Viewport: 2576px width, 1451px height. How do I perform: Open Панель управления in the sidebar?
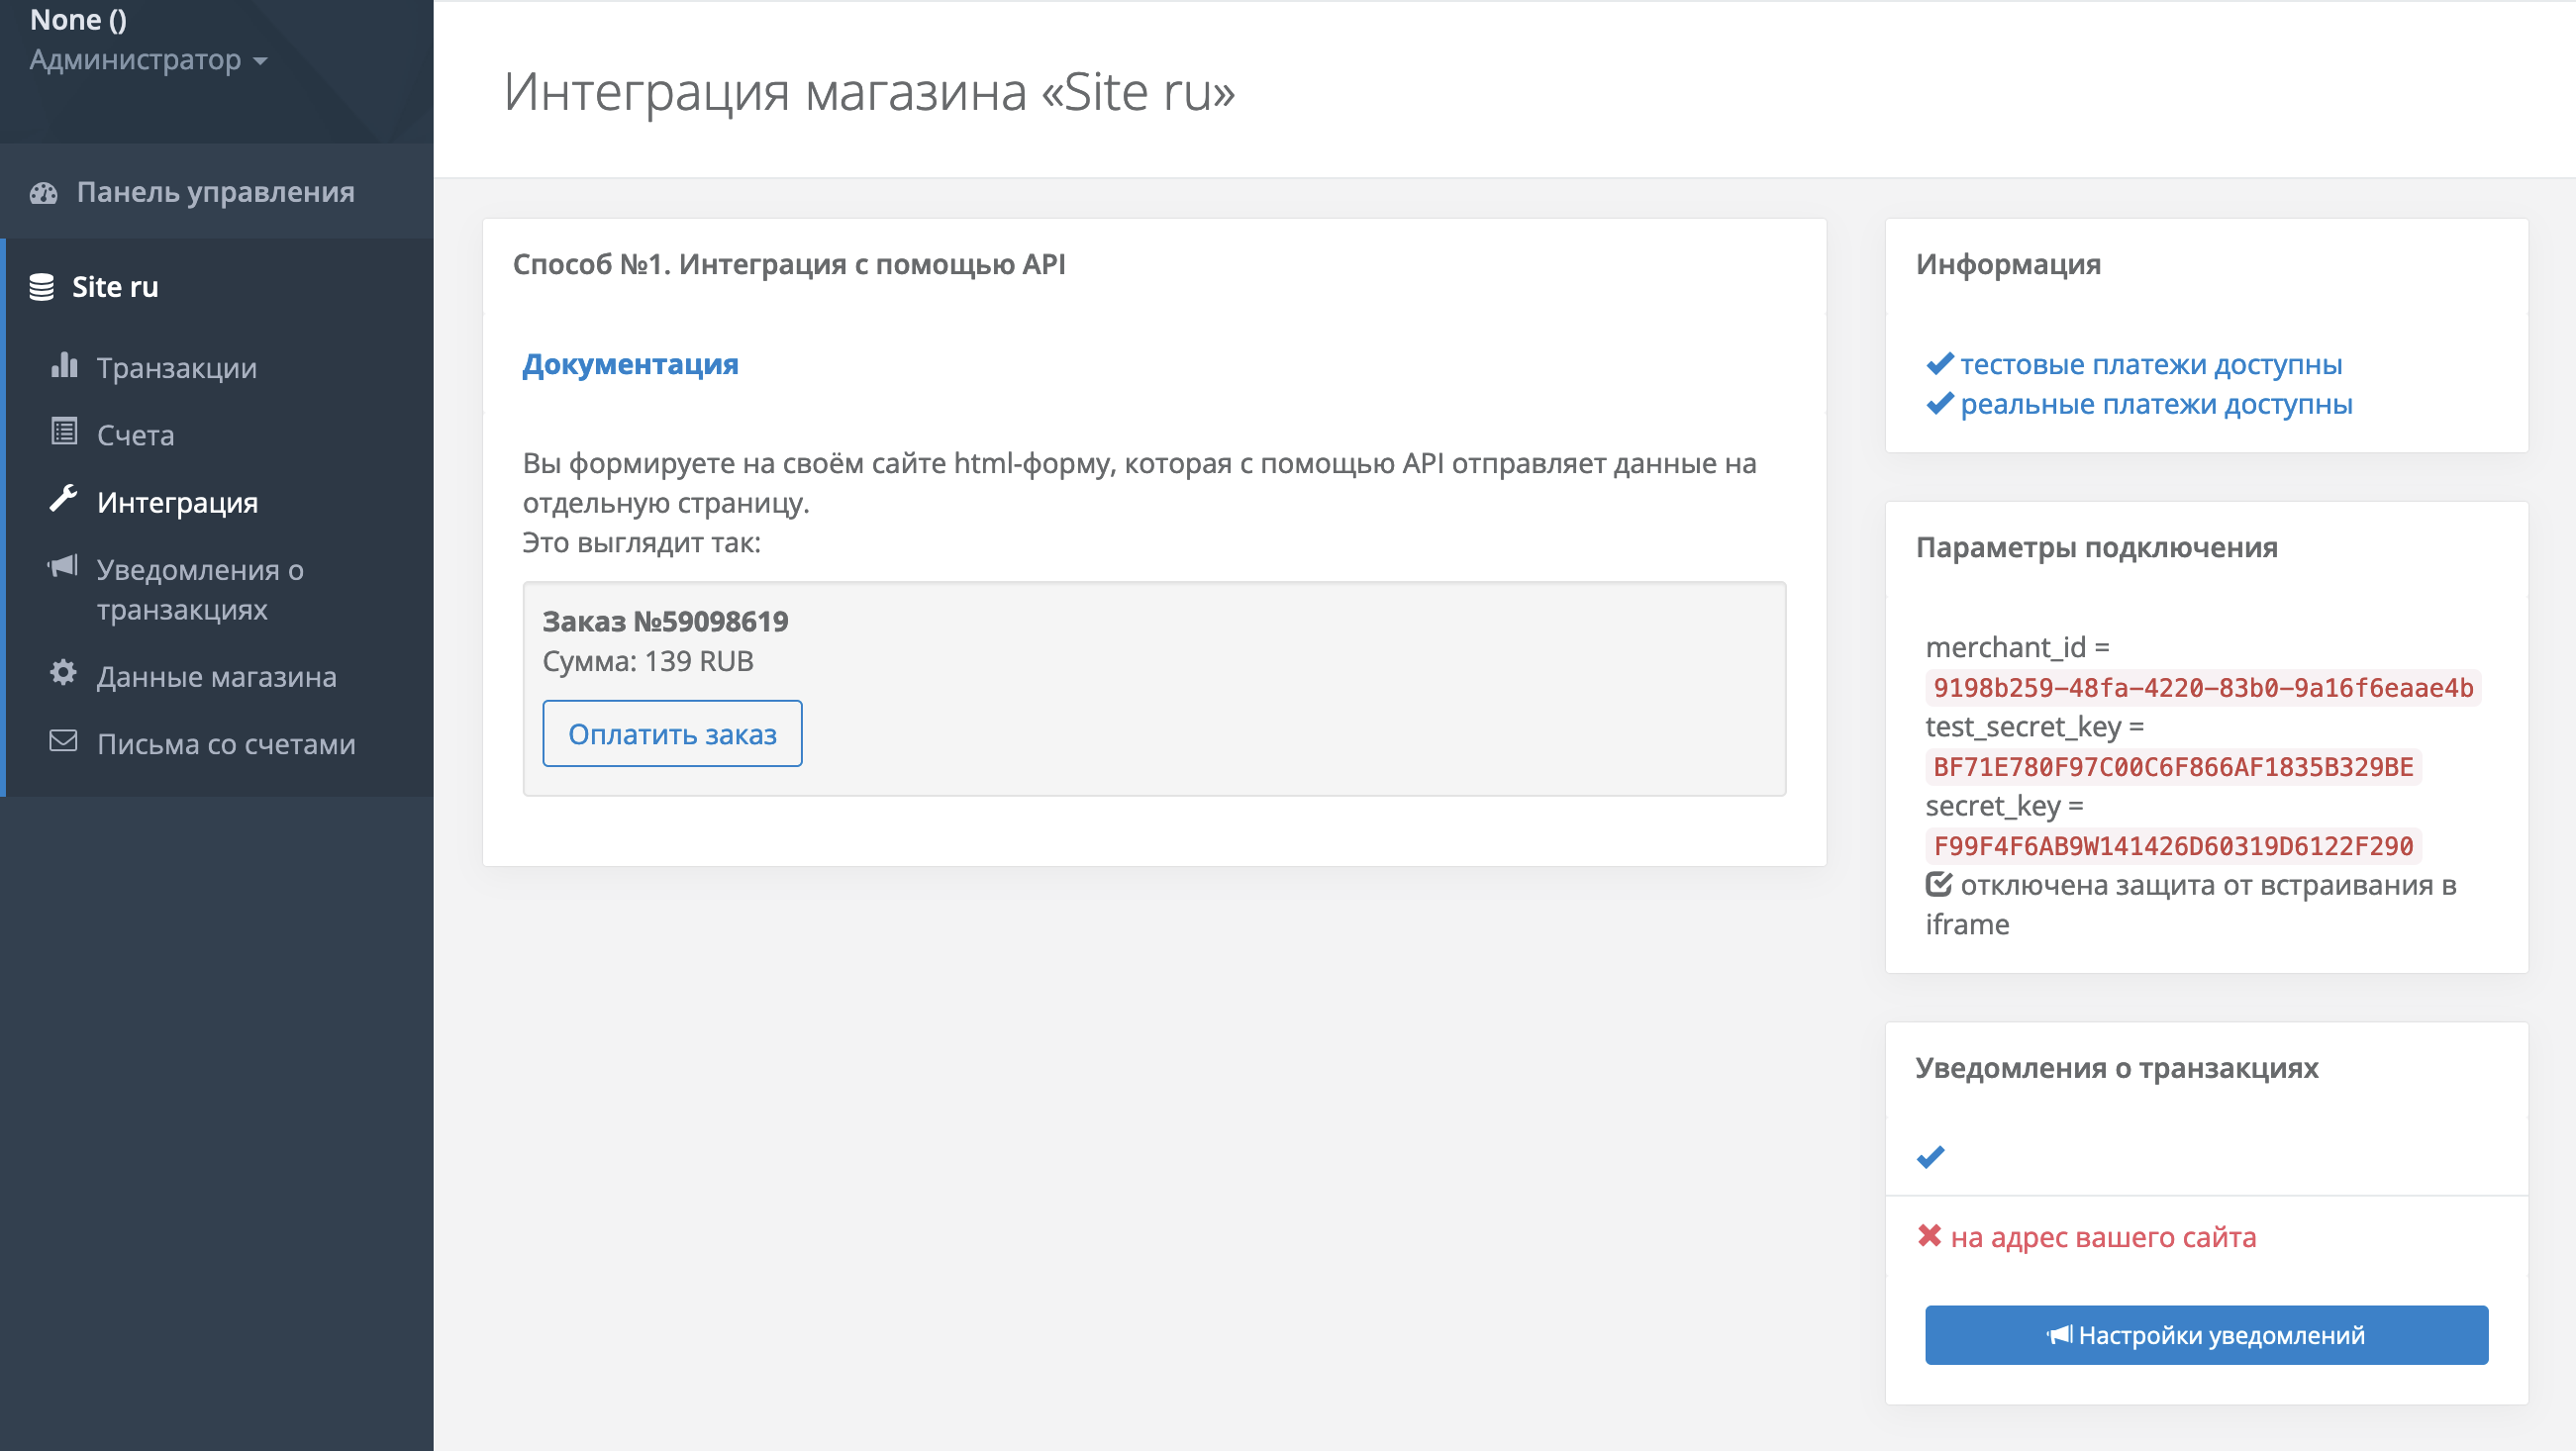217,192
